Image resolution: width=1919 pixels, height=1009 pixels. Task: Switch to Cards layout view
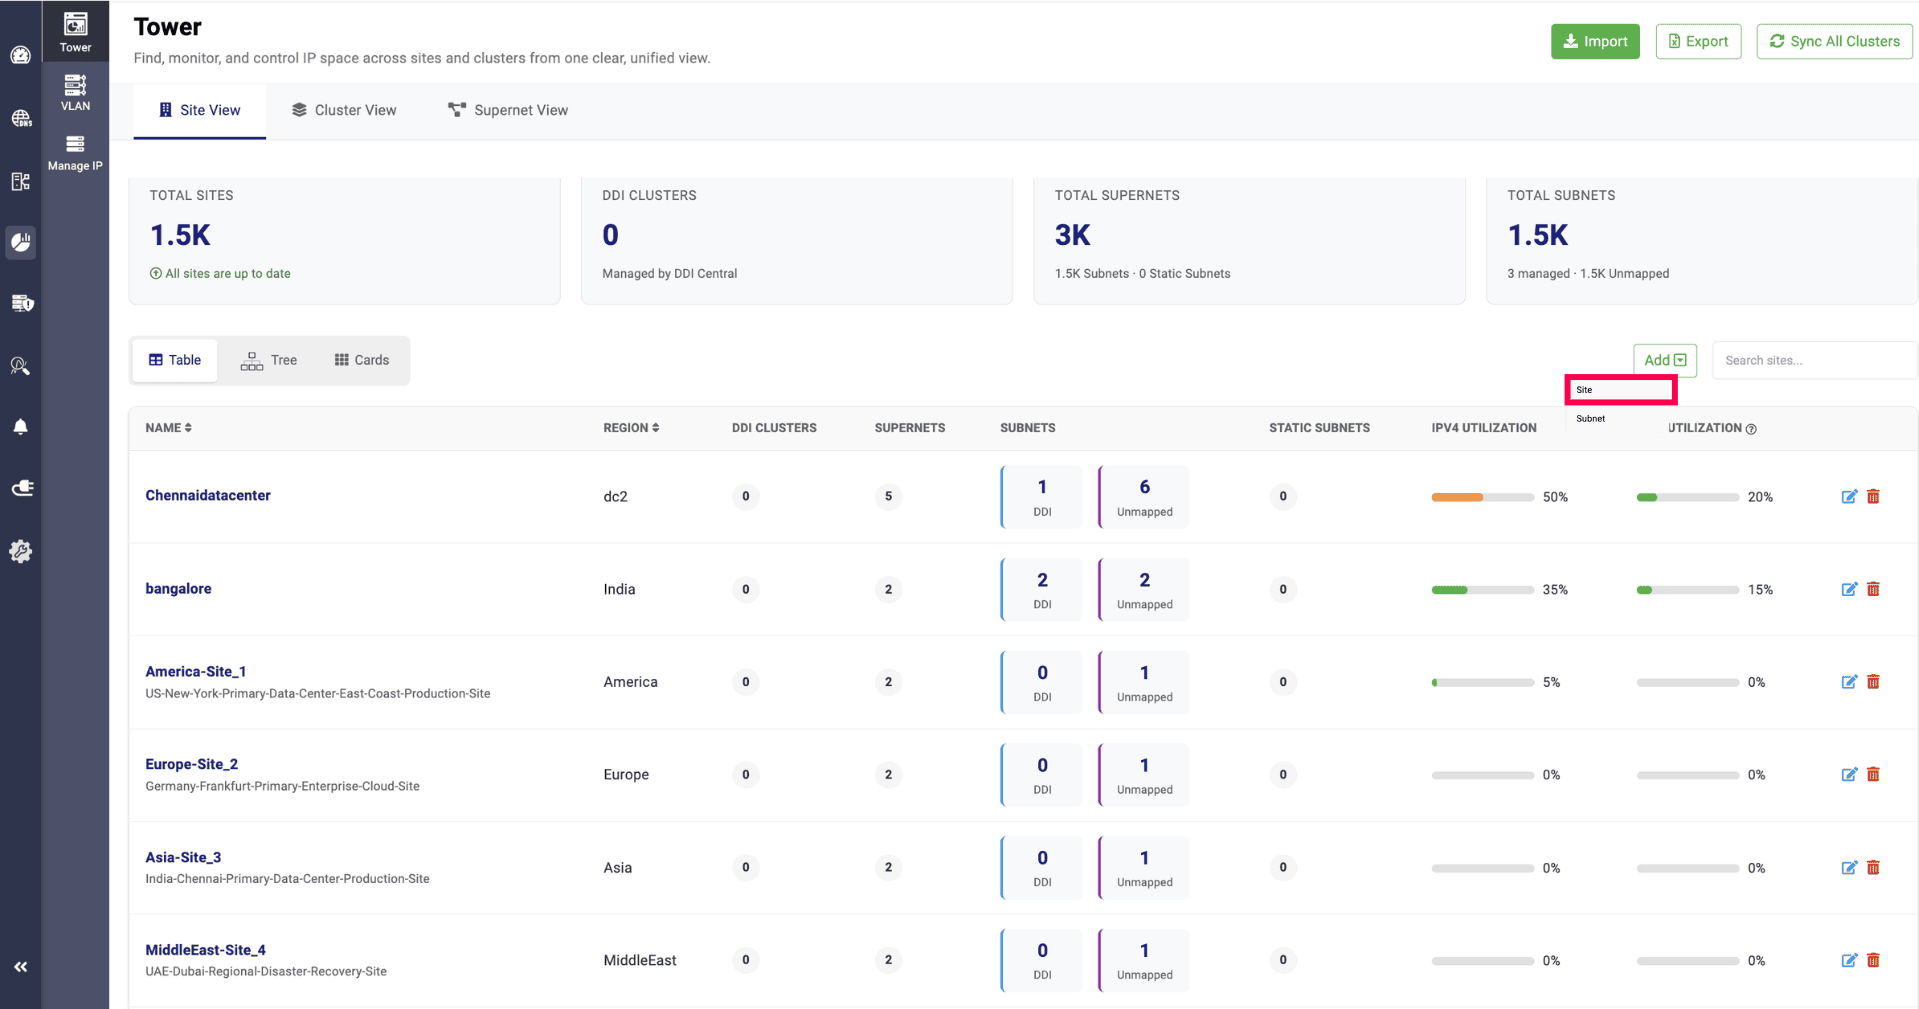coord(361,360)
